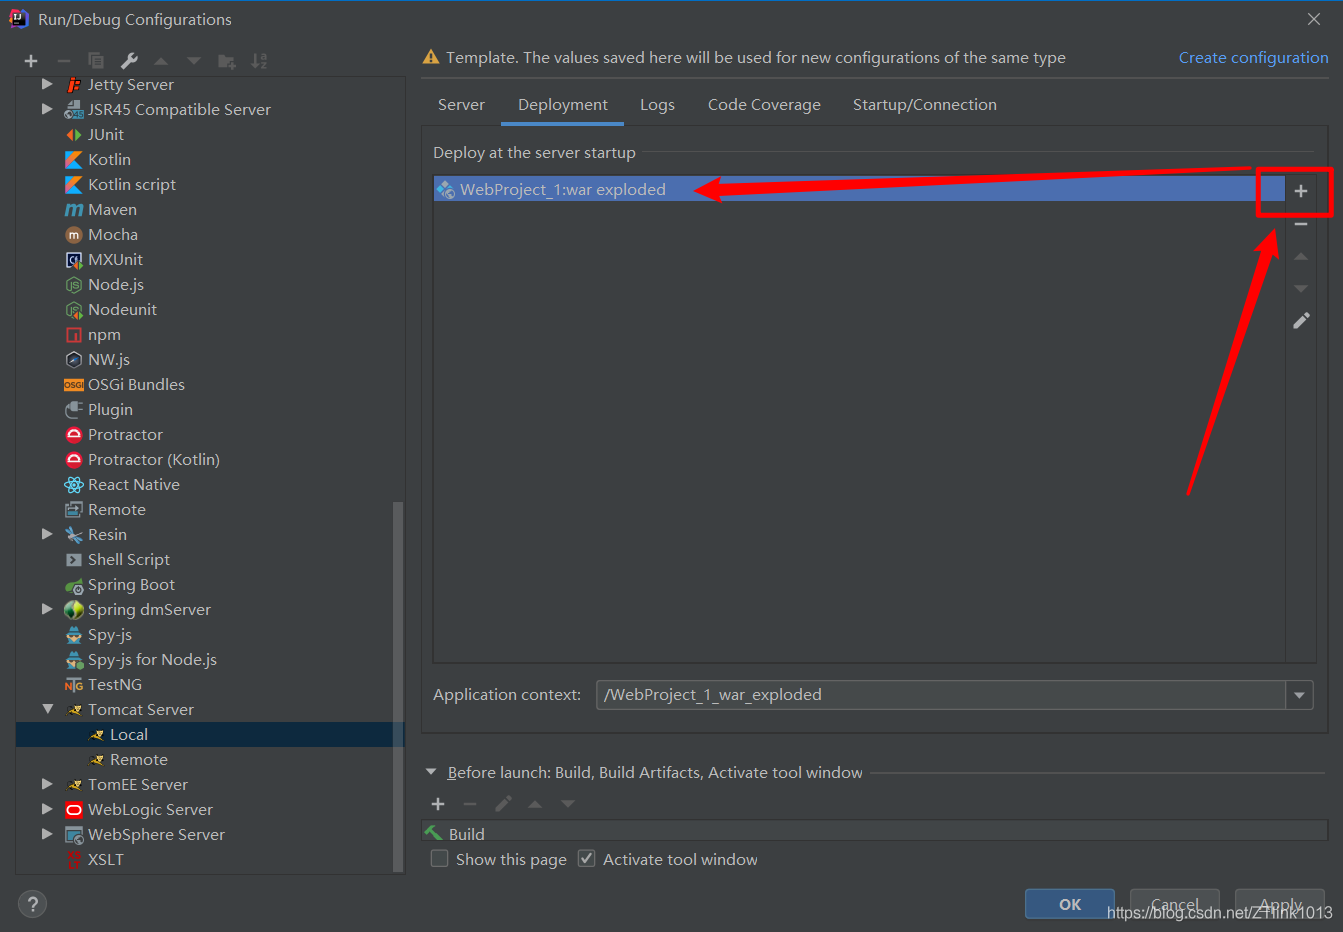
Task: Click the sort configurations alphabetically icon
Action: (x=259, y=61)
